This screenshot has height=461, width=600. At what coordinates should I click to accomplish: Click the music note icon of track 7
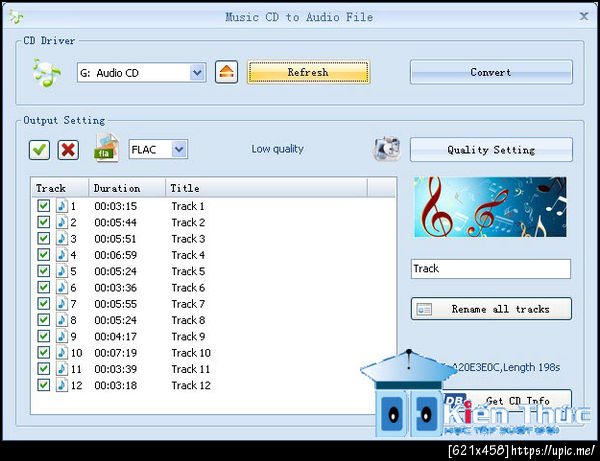pos(62,304)
